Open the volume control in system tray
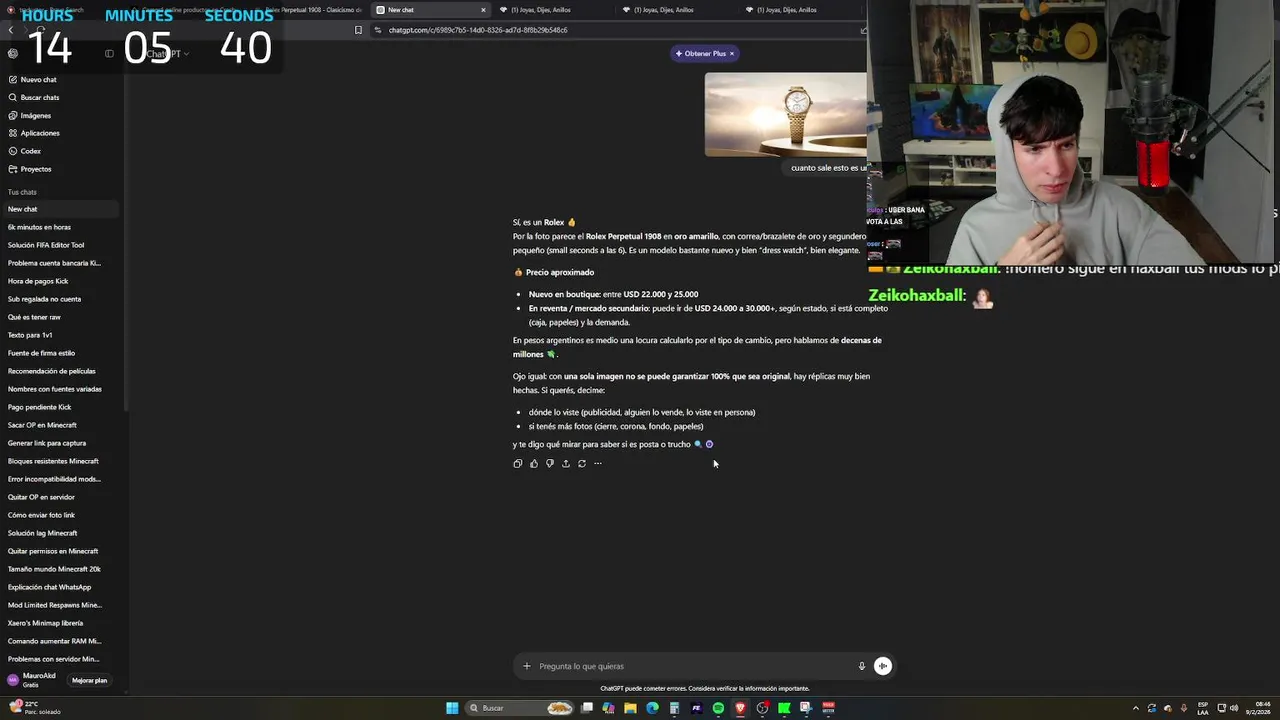1280x720 pixels. (x=1234, y=708)
